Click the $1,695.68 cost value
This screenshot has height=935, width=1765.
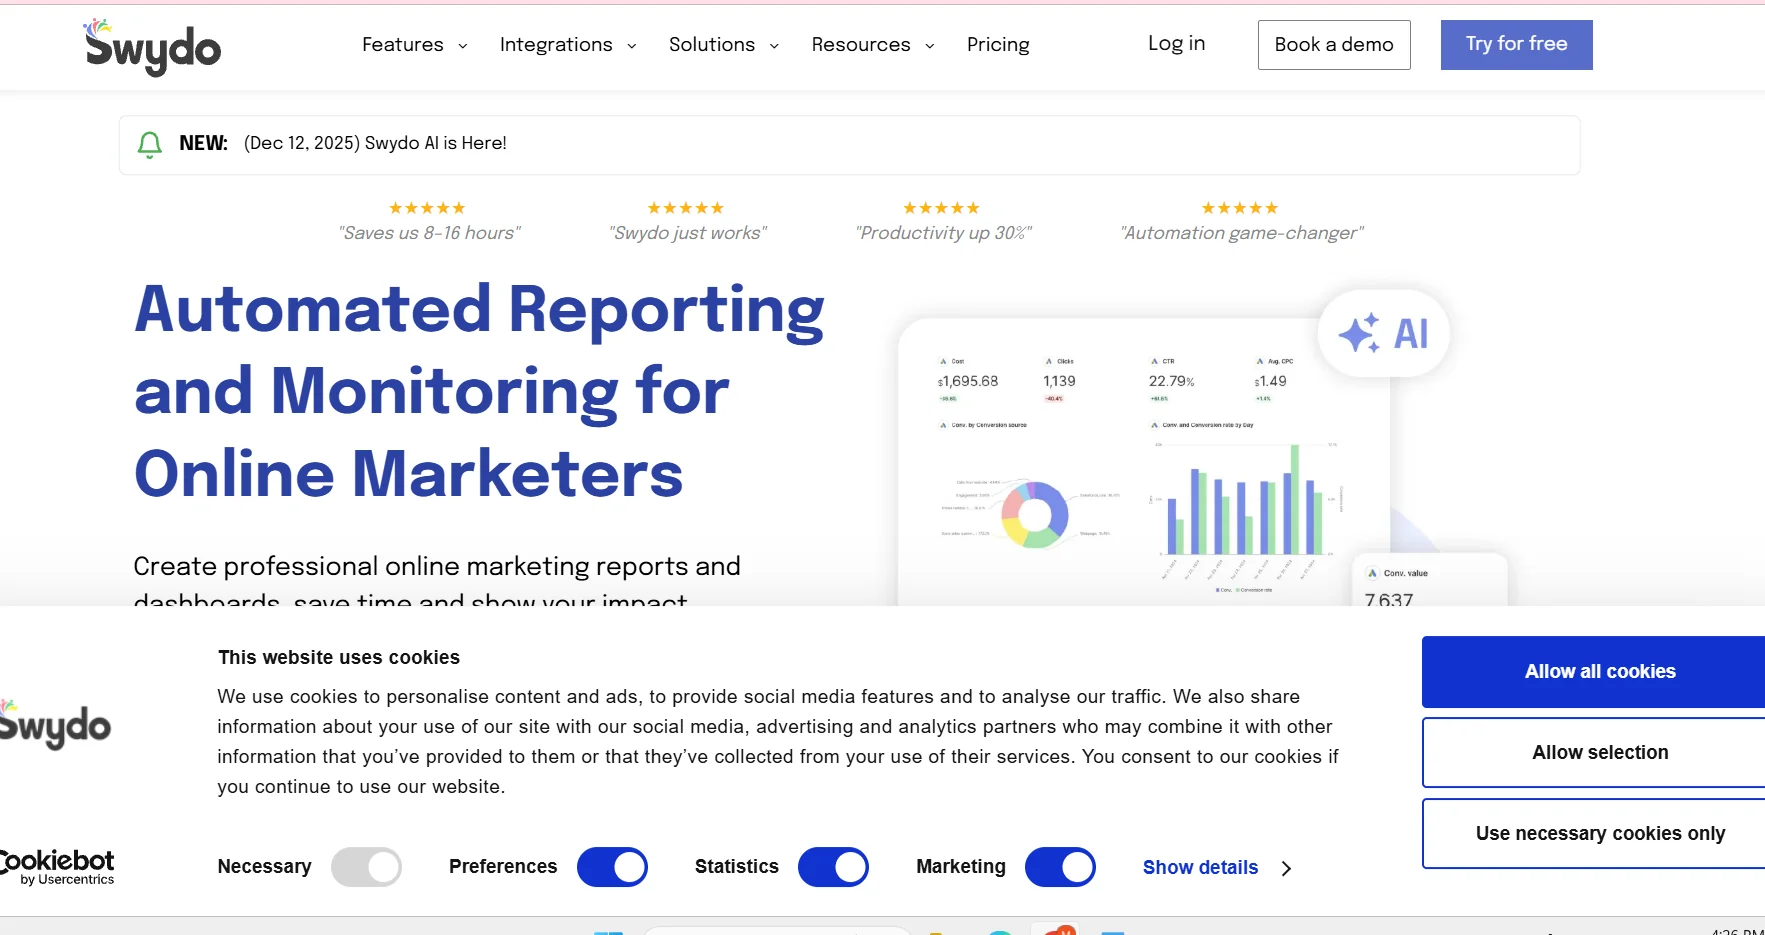point(968,381)
